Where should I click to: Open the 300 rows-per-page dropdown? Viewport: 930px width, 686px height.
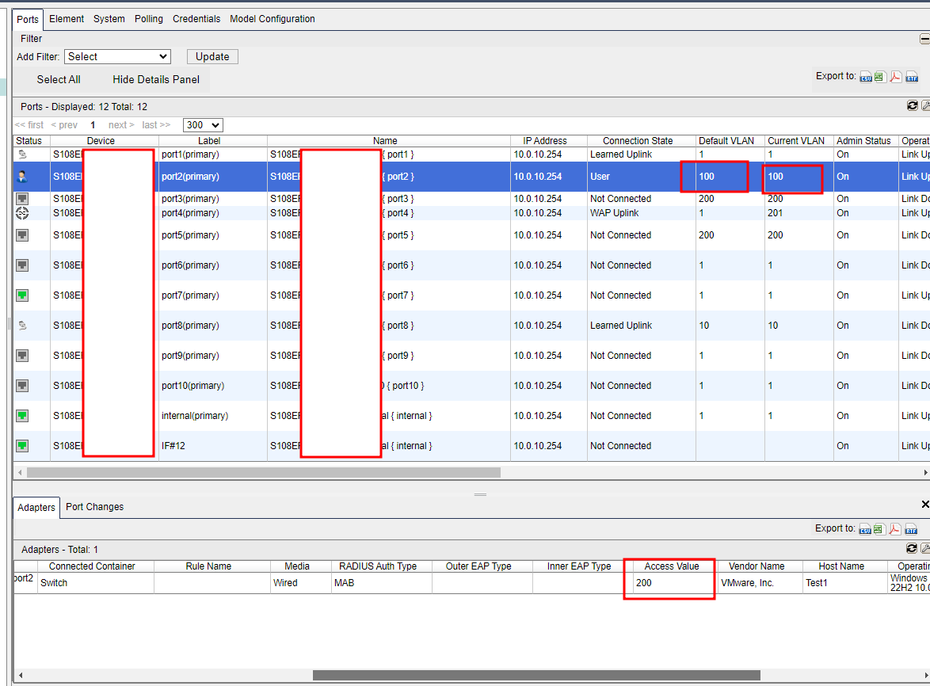(202, 125)
